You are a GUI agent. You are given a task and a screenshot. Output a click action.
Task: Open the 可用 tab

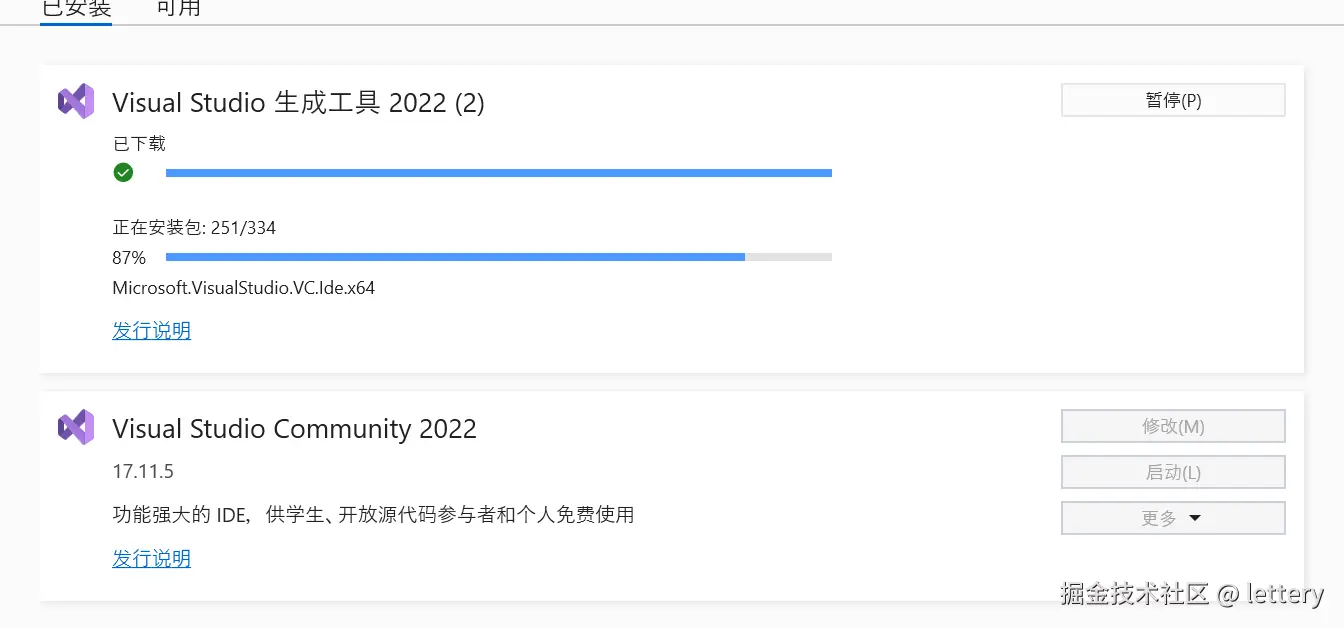coord(179,9)
